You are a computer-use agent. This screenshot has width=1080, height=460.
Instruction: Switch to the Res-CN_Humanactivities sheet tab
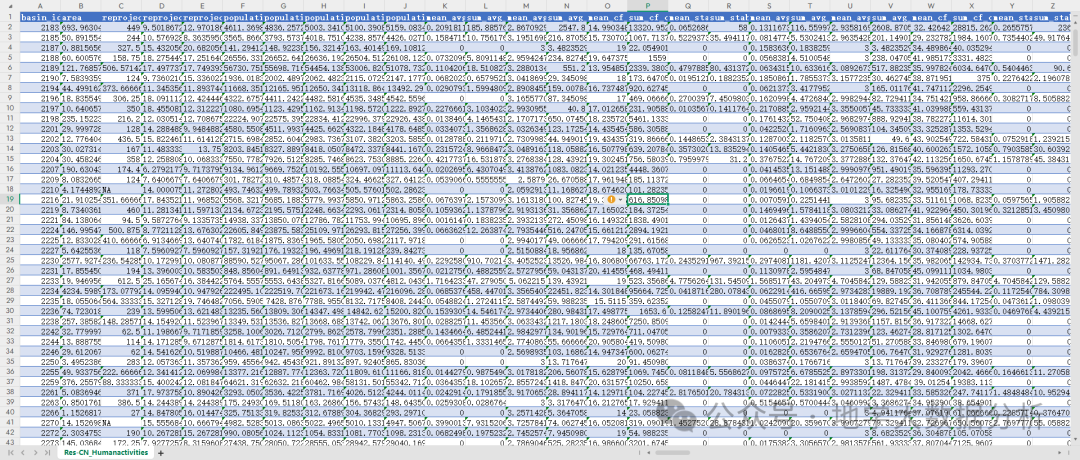pyautogui.click(x=105, y=453)
